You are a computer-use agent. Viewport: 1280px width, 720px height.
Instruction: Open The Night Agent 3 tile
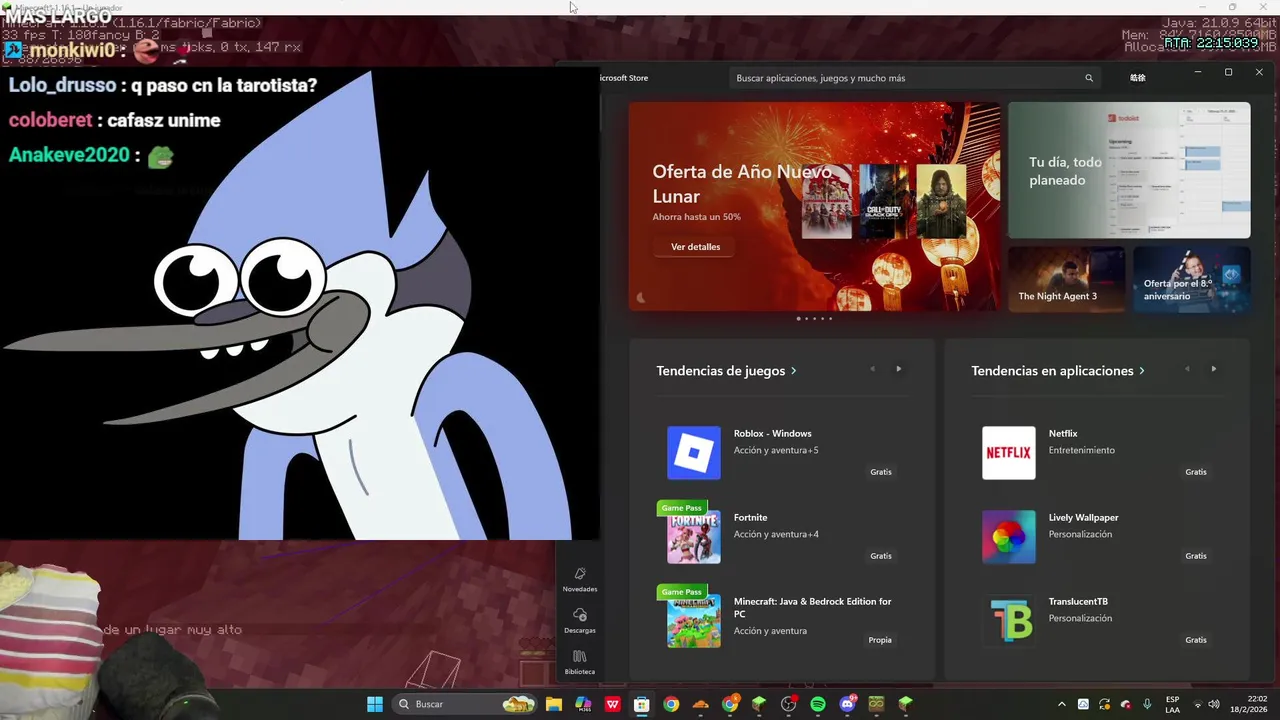(1066, 279)
